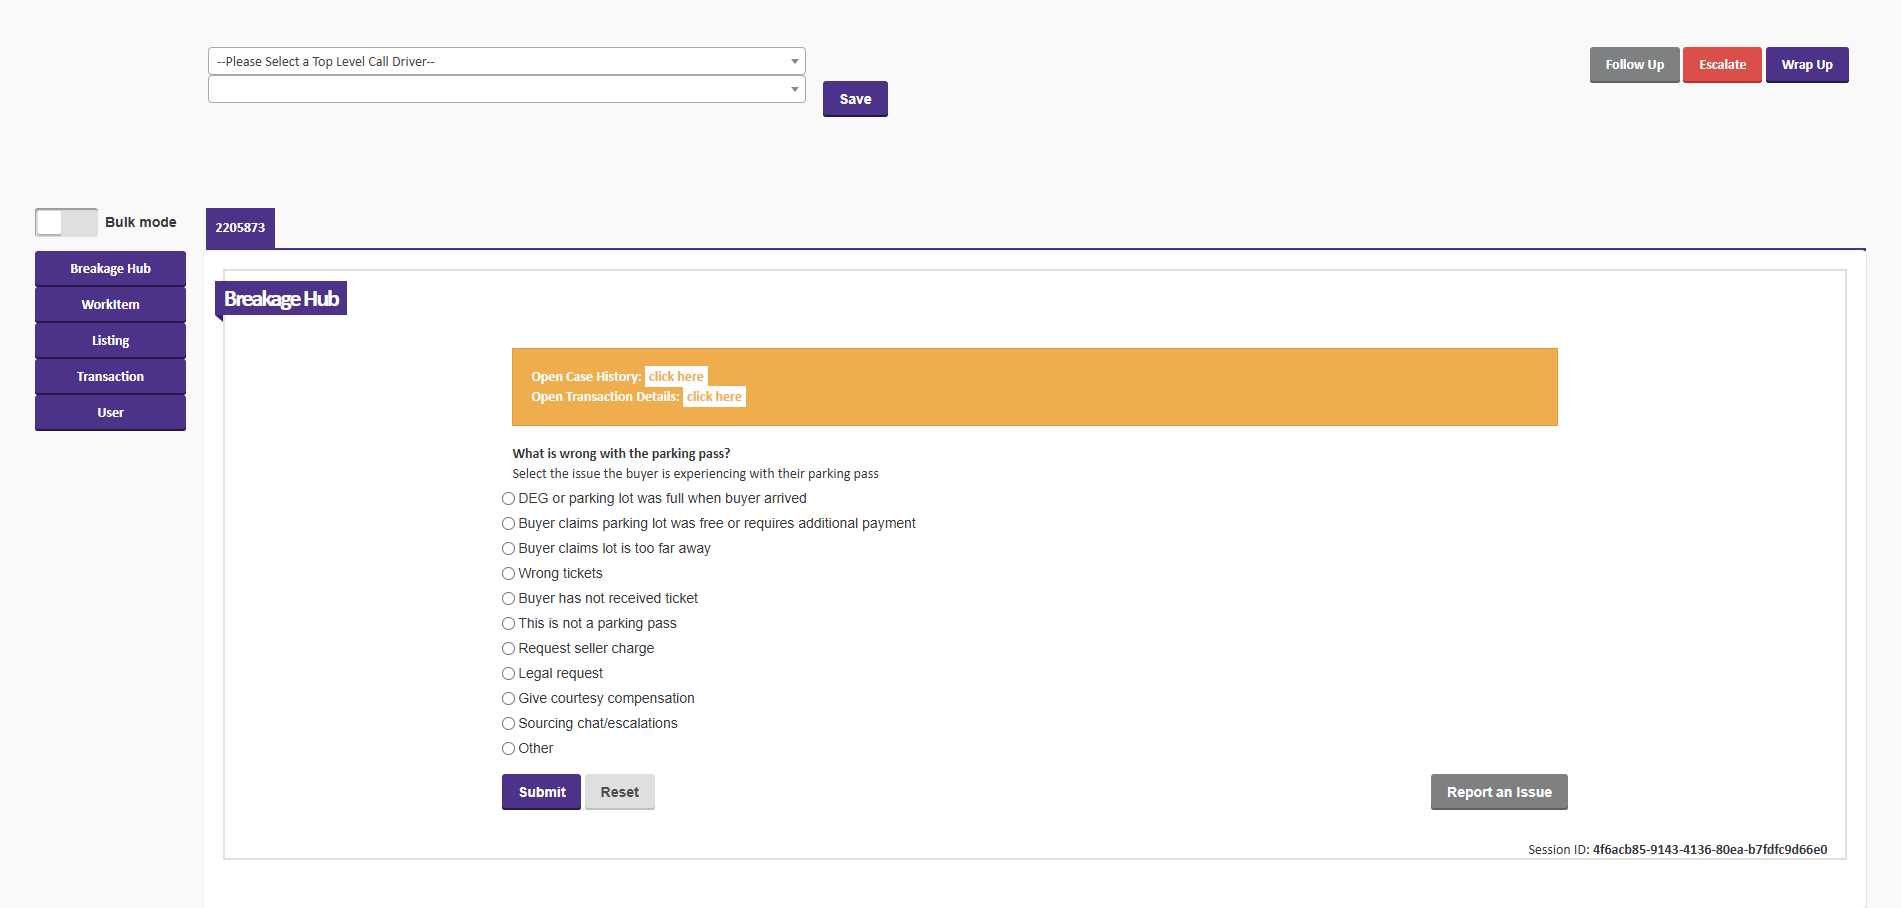Click the Save button
The width and height of the screenshot is (1901, 908).
[855, 99]
